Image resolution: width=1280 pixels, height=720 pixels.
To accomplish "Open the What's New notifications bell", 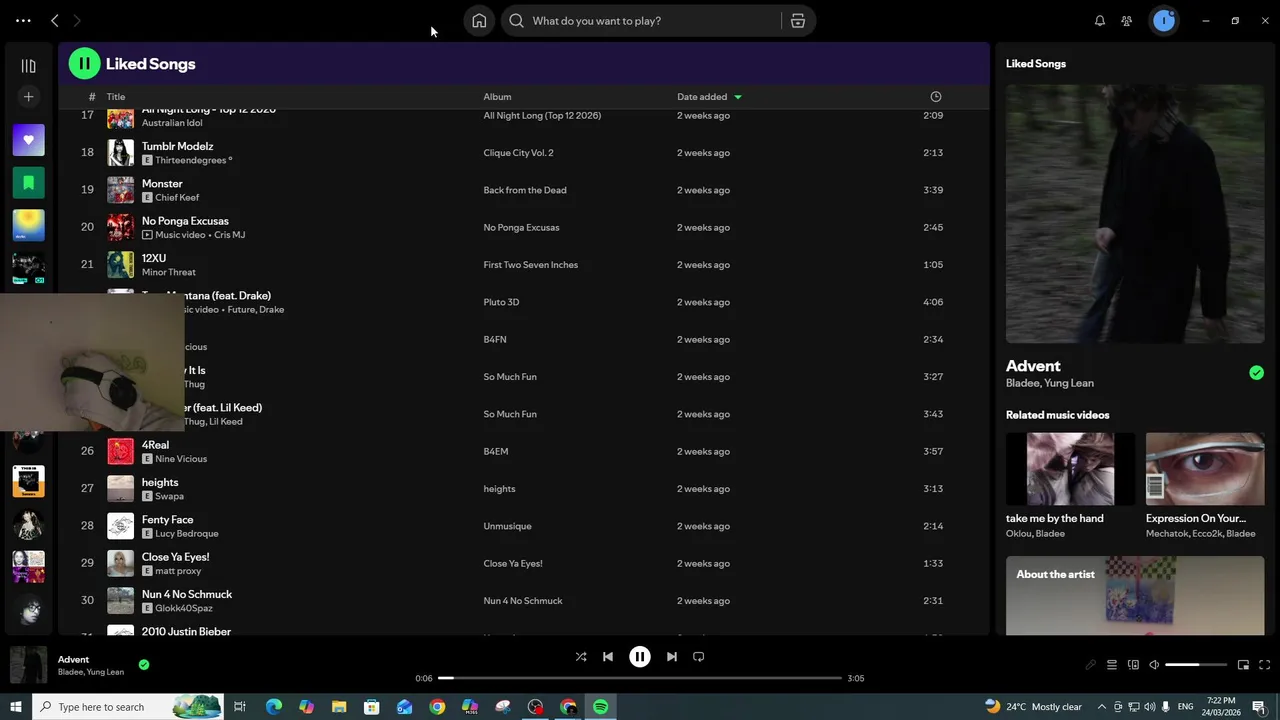I will tap(1100, 20).
